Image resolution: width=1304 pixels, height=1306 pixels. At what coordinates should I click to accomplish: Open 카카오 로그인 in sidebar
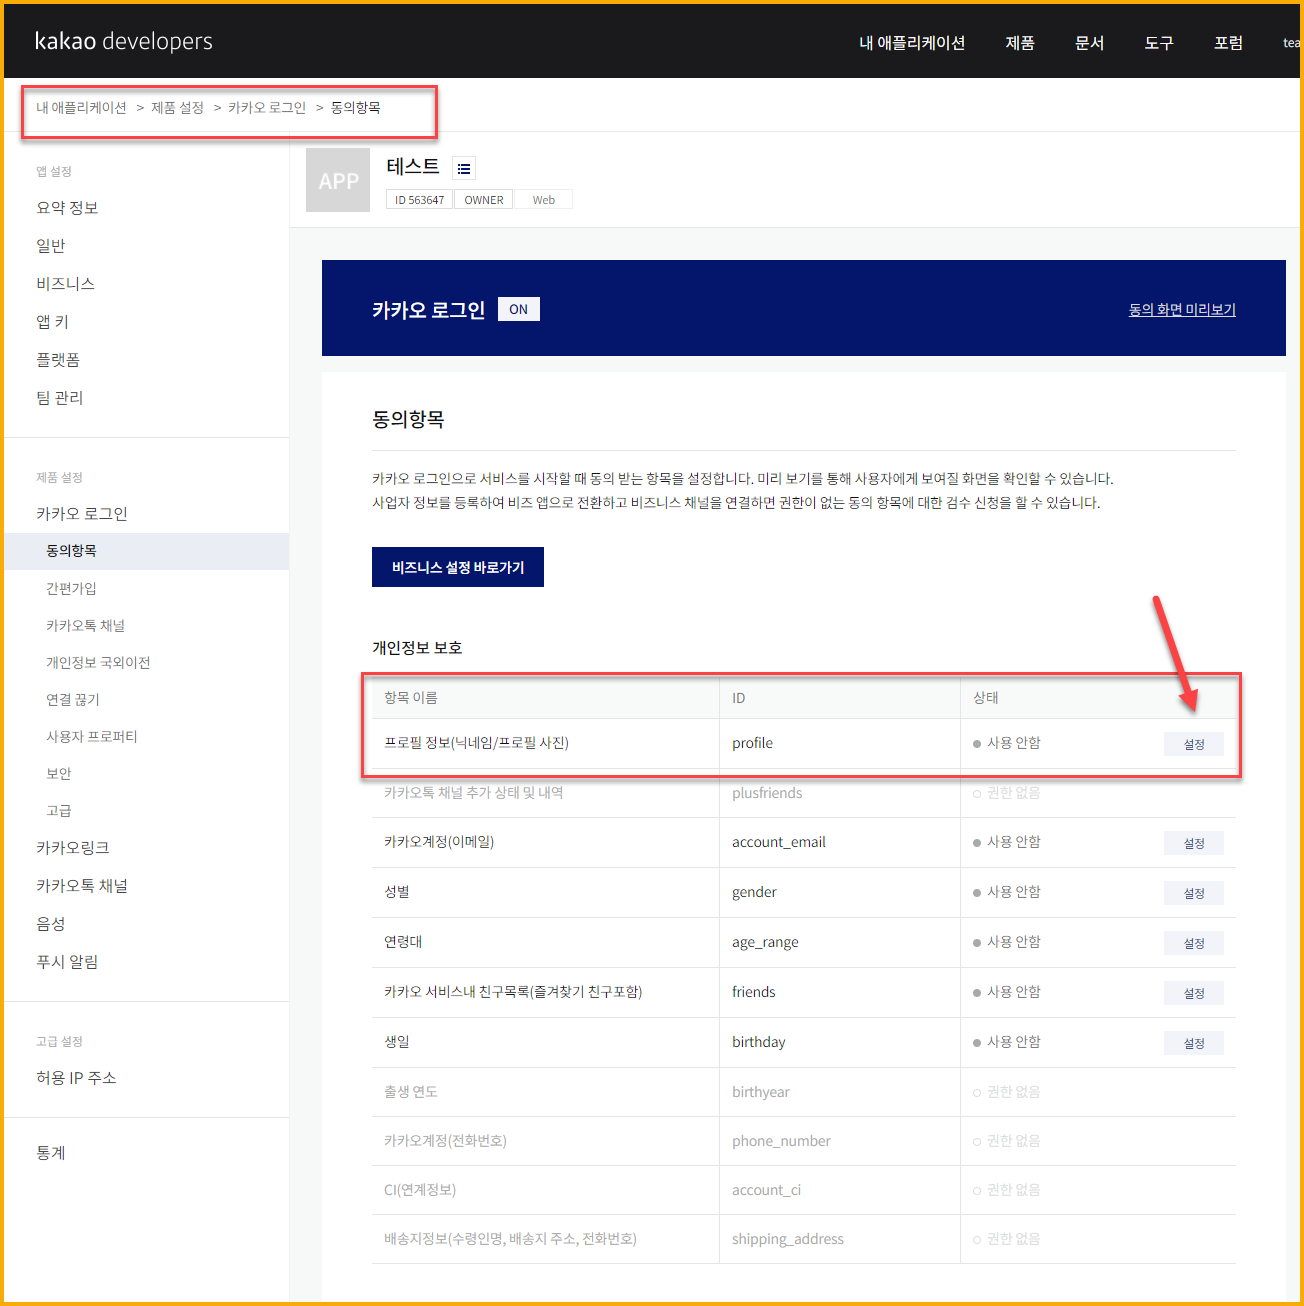tap(82, 514)
